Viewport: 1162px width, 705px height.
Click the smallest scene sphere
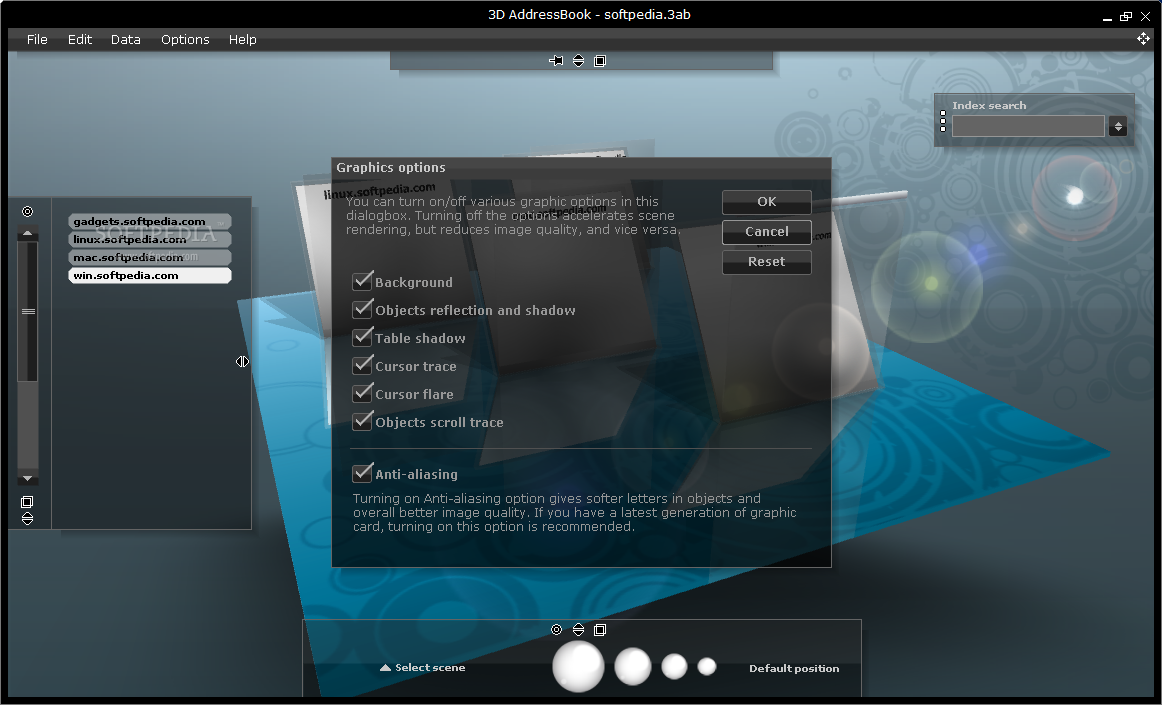pyautogui.click(x=707, y=666)
